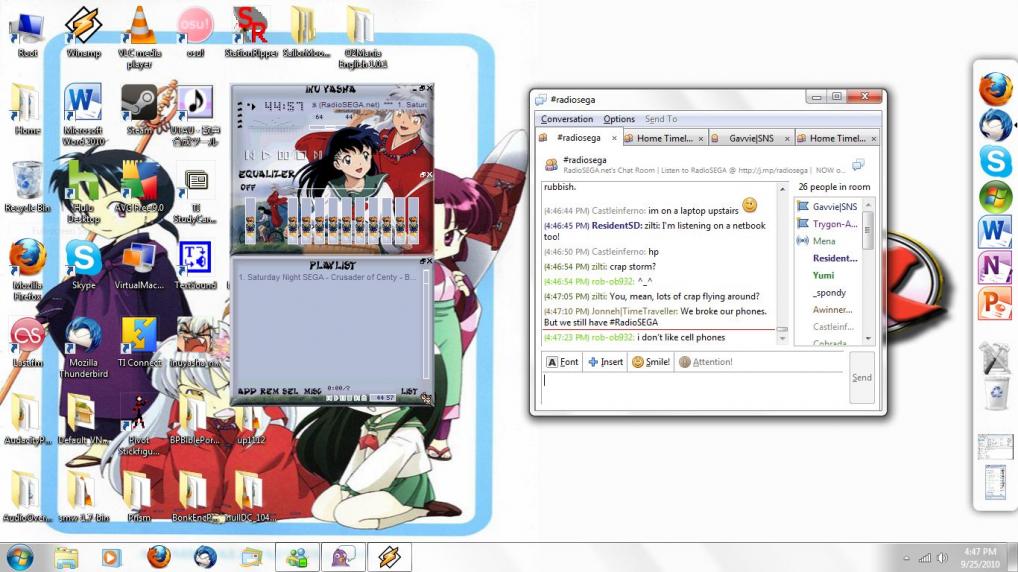Open the Smile! emoticon picker
Screen dimensions: 1018x572
coord(651,362)
